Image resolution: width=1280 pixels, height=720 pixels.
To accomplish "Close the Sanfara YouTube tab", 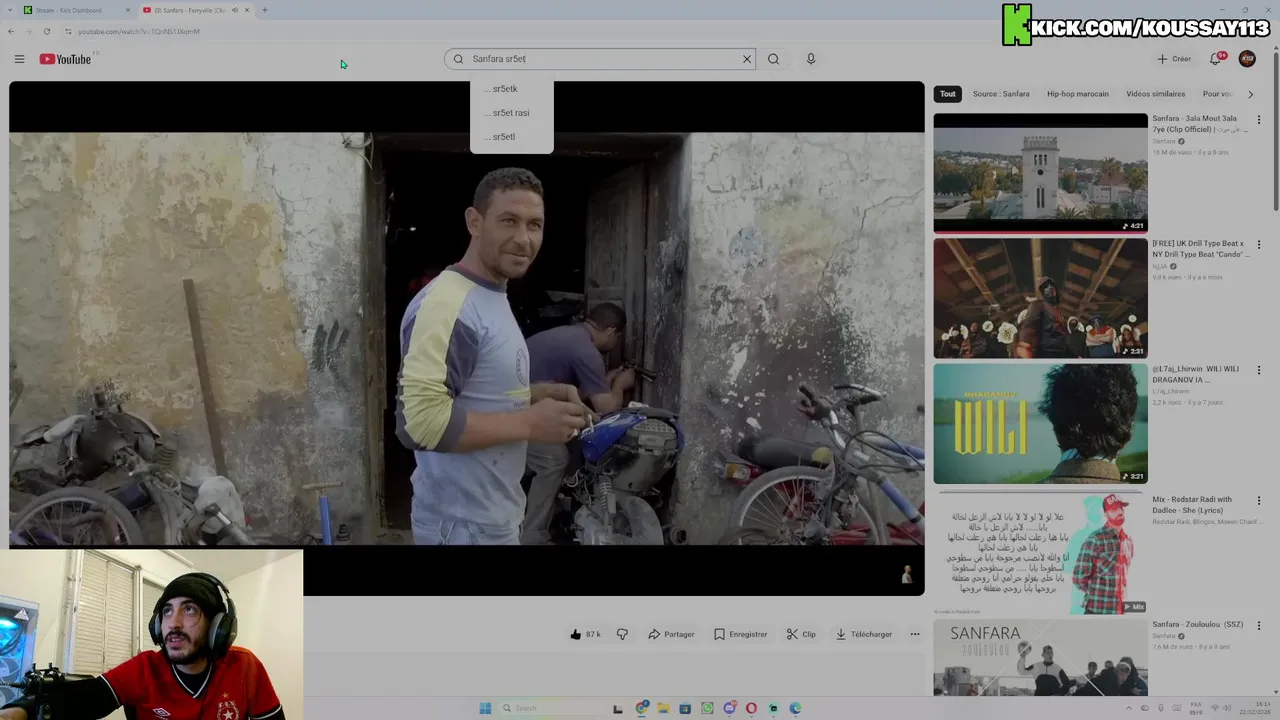I will pyautogui.click(x=247, y=10).
